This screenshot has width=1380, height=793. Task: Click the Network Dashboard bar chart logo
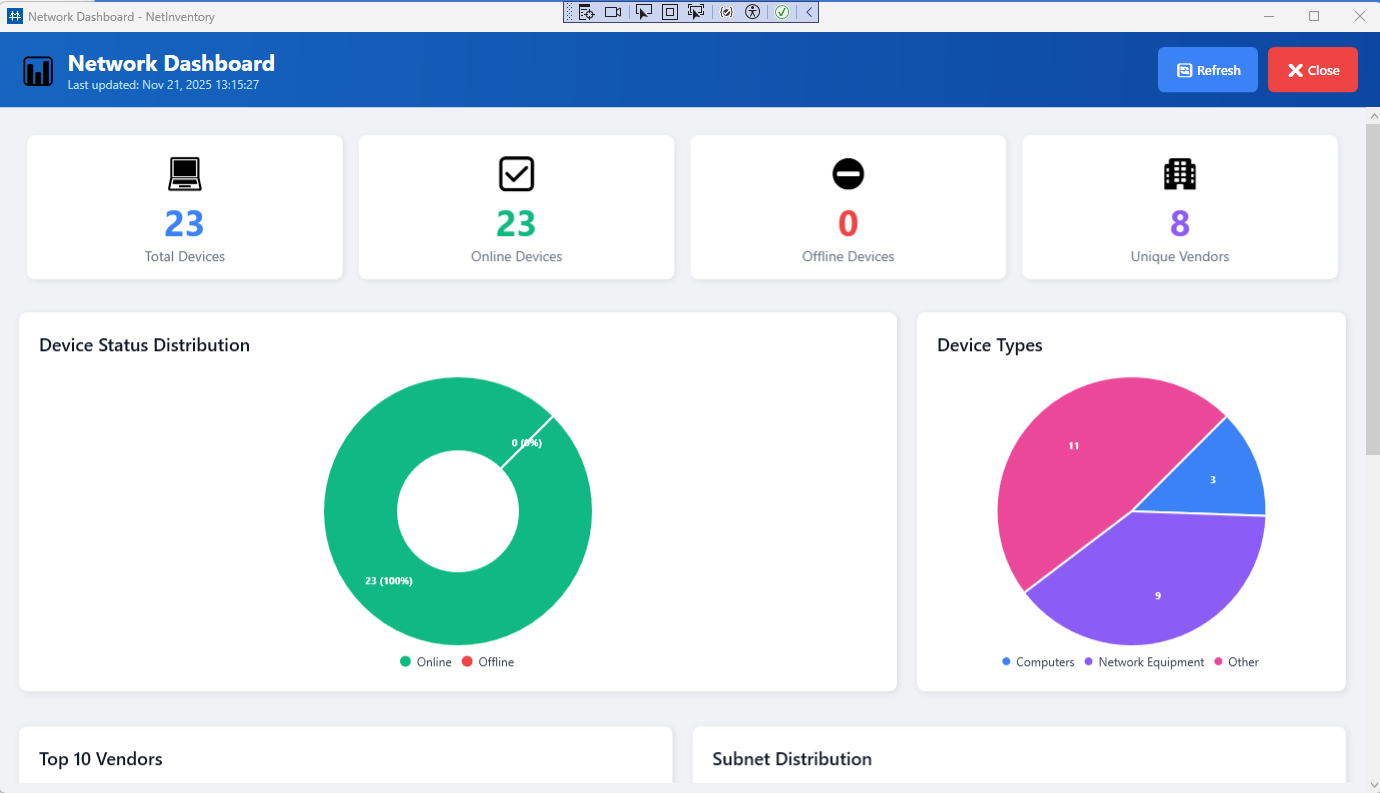tap(38, 71)
